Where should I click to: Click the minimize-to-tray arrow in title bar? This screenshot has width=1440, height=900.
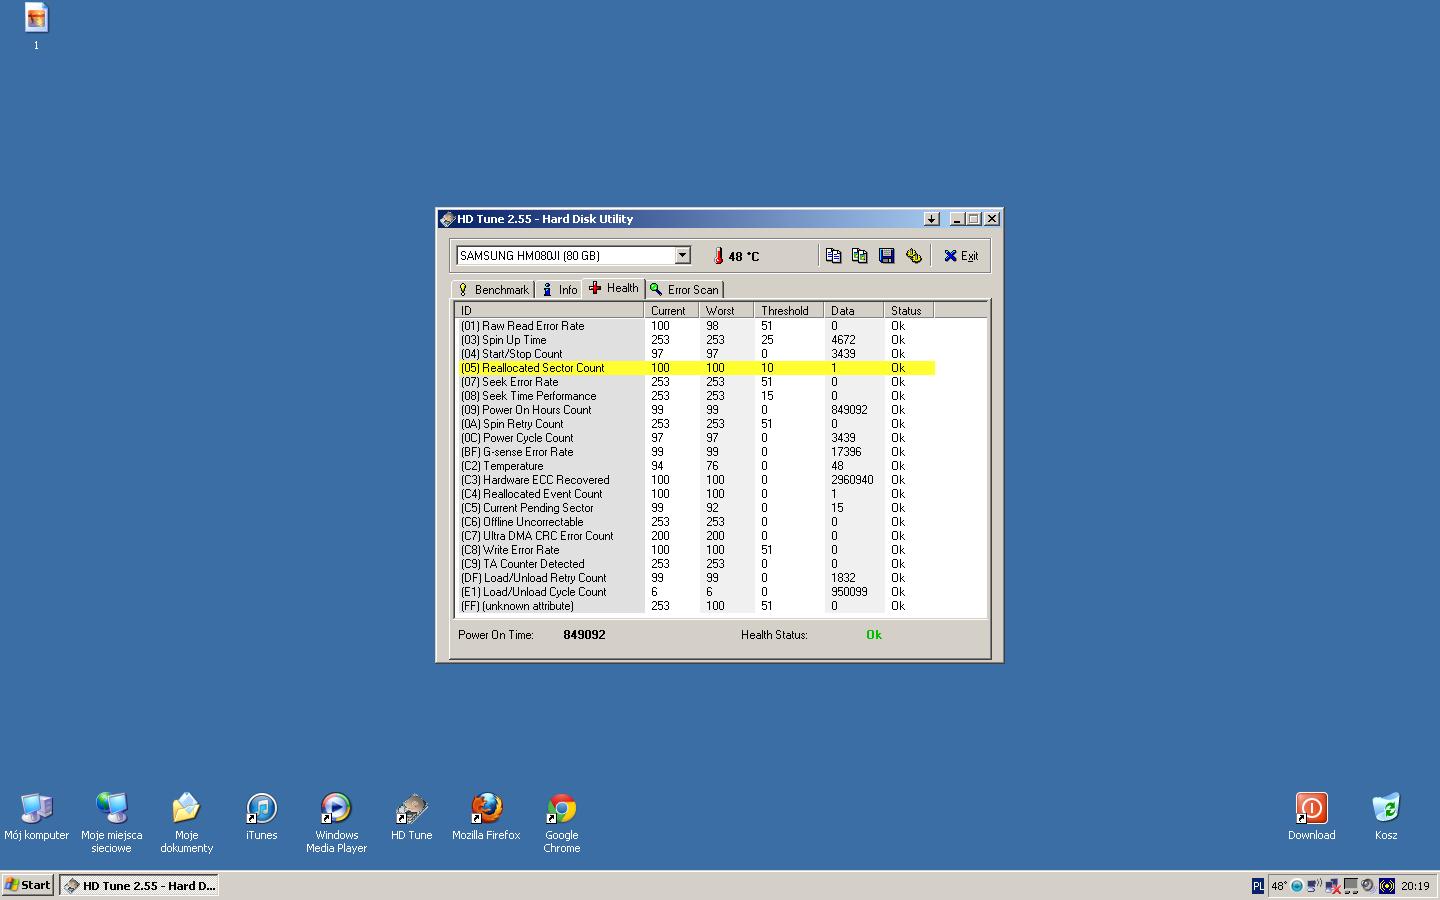931,219
